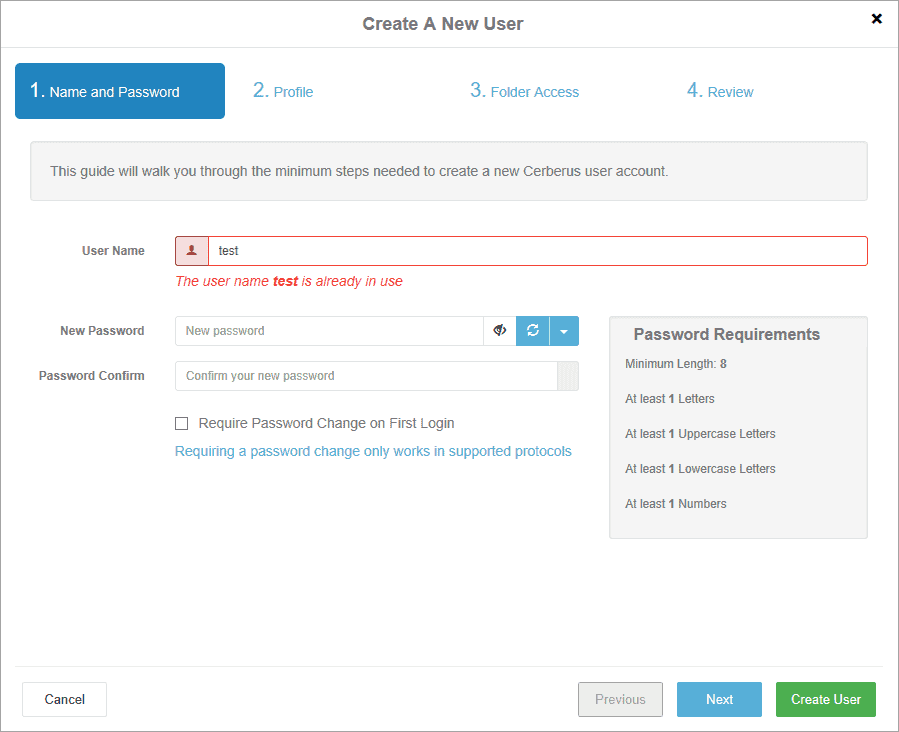
Task: Select the Name and Password step tab
Action: tap(120, 91)
